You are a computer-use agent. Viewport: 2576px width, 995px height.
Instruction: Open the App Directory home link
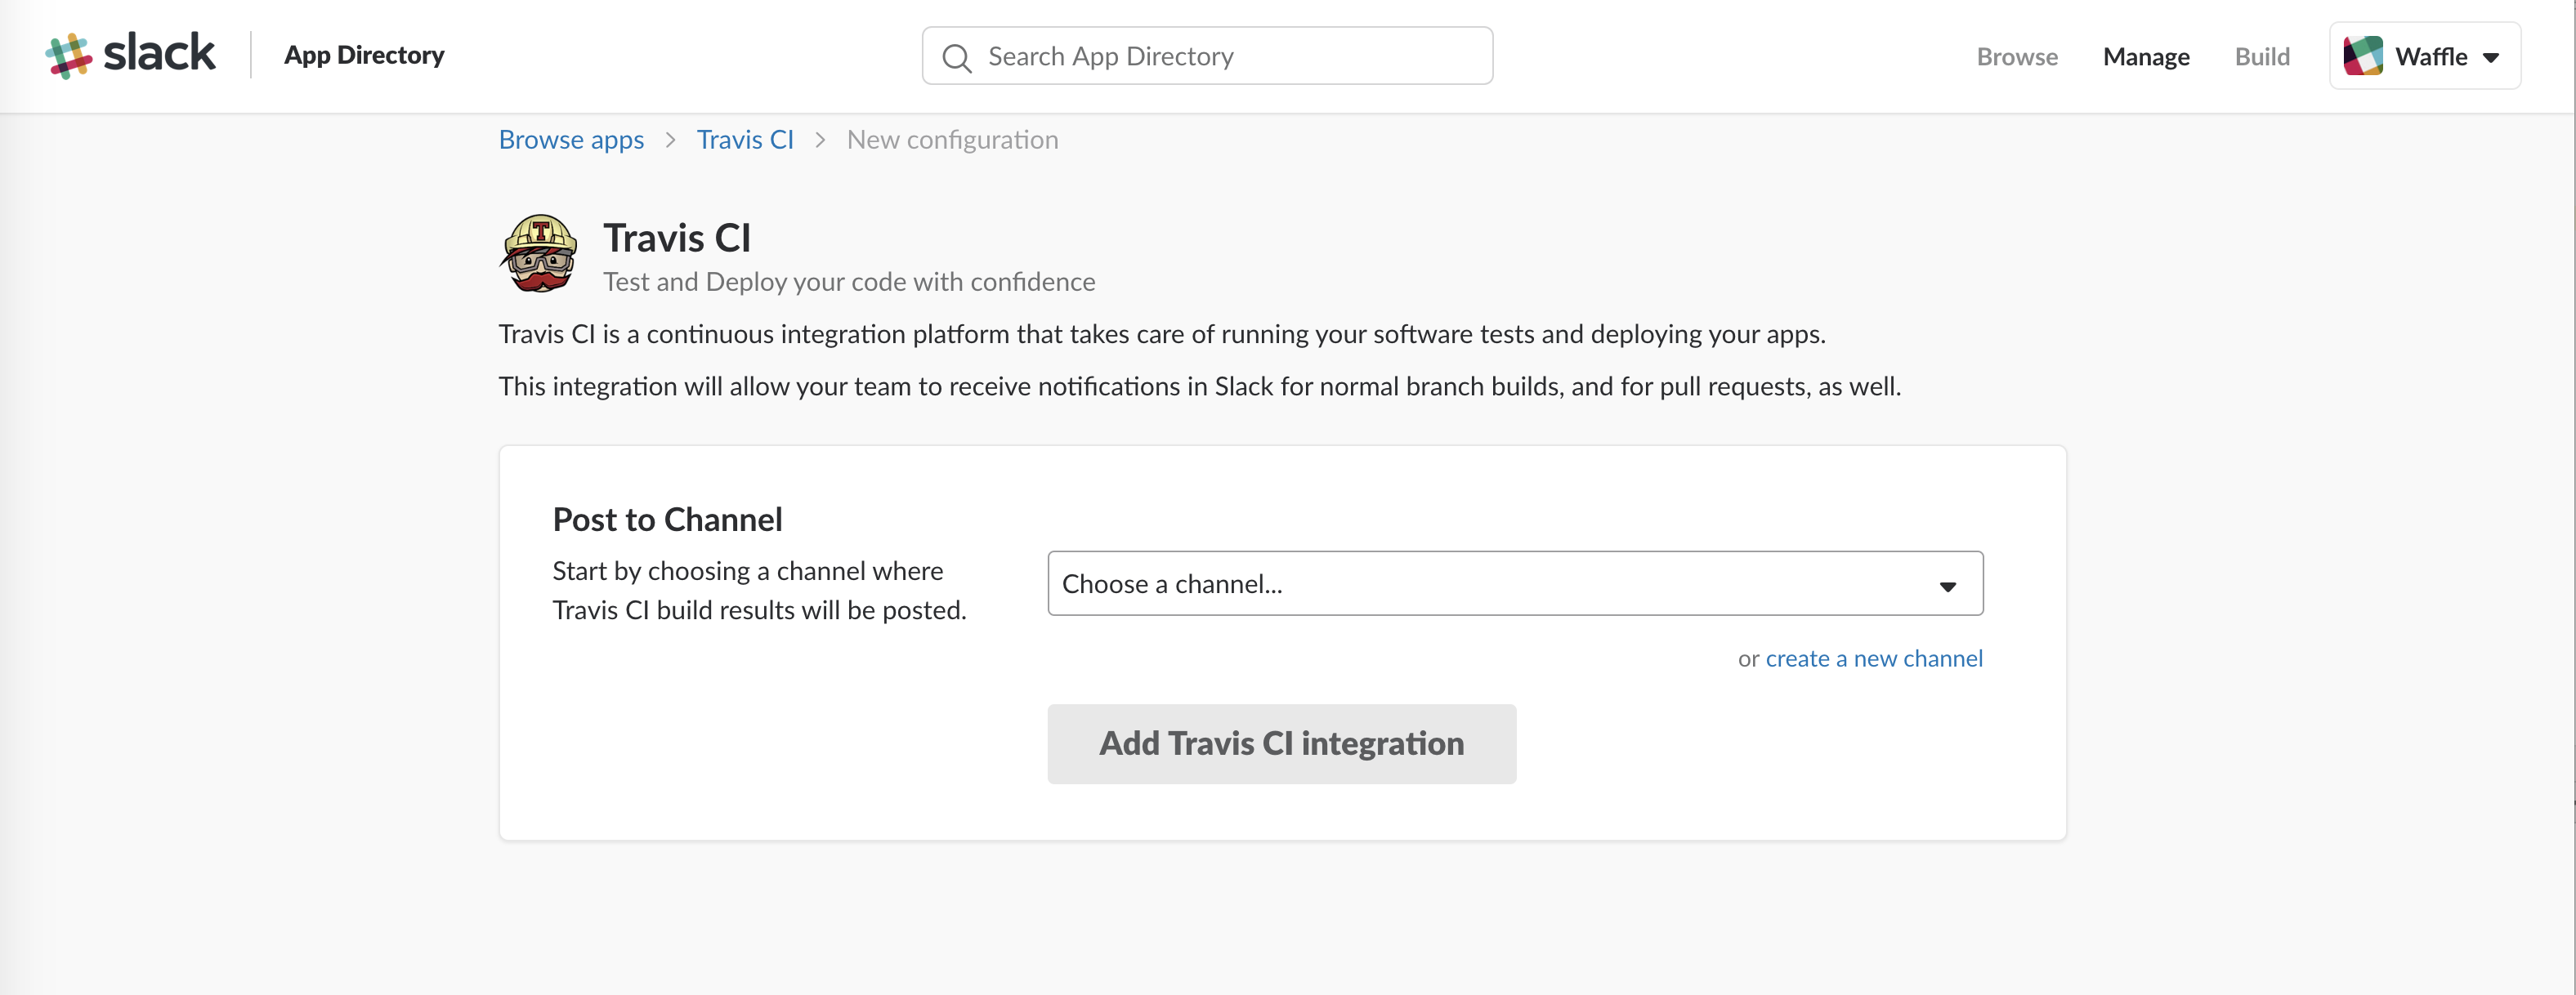(x=364, y=55)
